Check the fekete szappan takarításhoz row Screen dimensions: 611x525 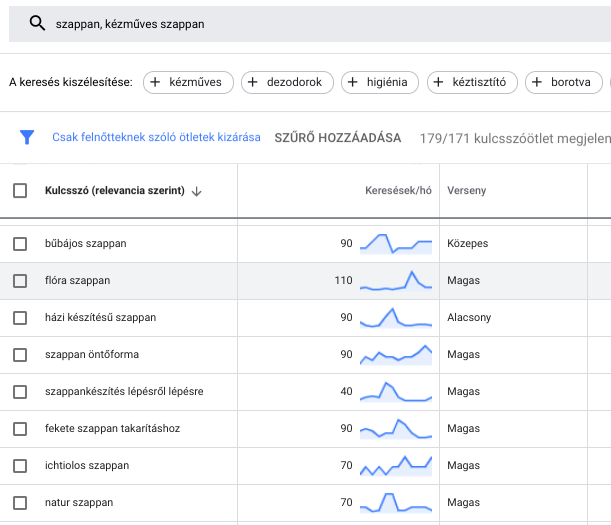(x=20, y=429)
